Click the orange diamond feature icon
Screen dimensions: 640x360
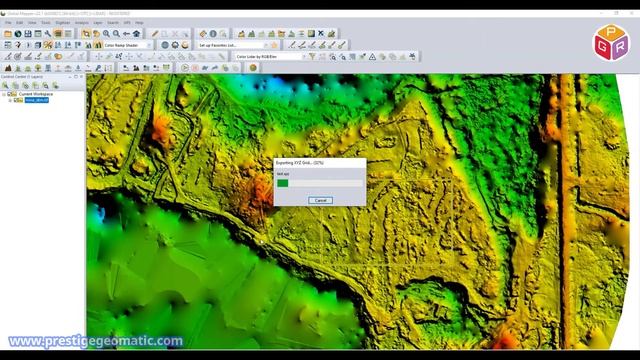(x=203, y=34)
